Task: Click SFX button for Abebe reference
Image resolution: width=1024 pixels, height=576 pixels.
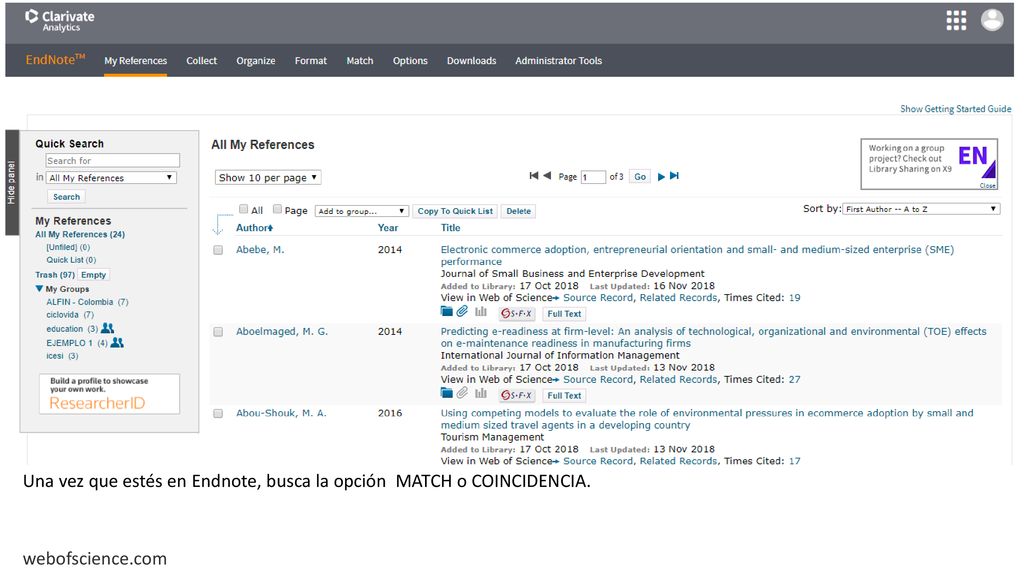Action: [517, 313]
